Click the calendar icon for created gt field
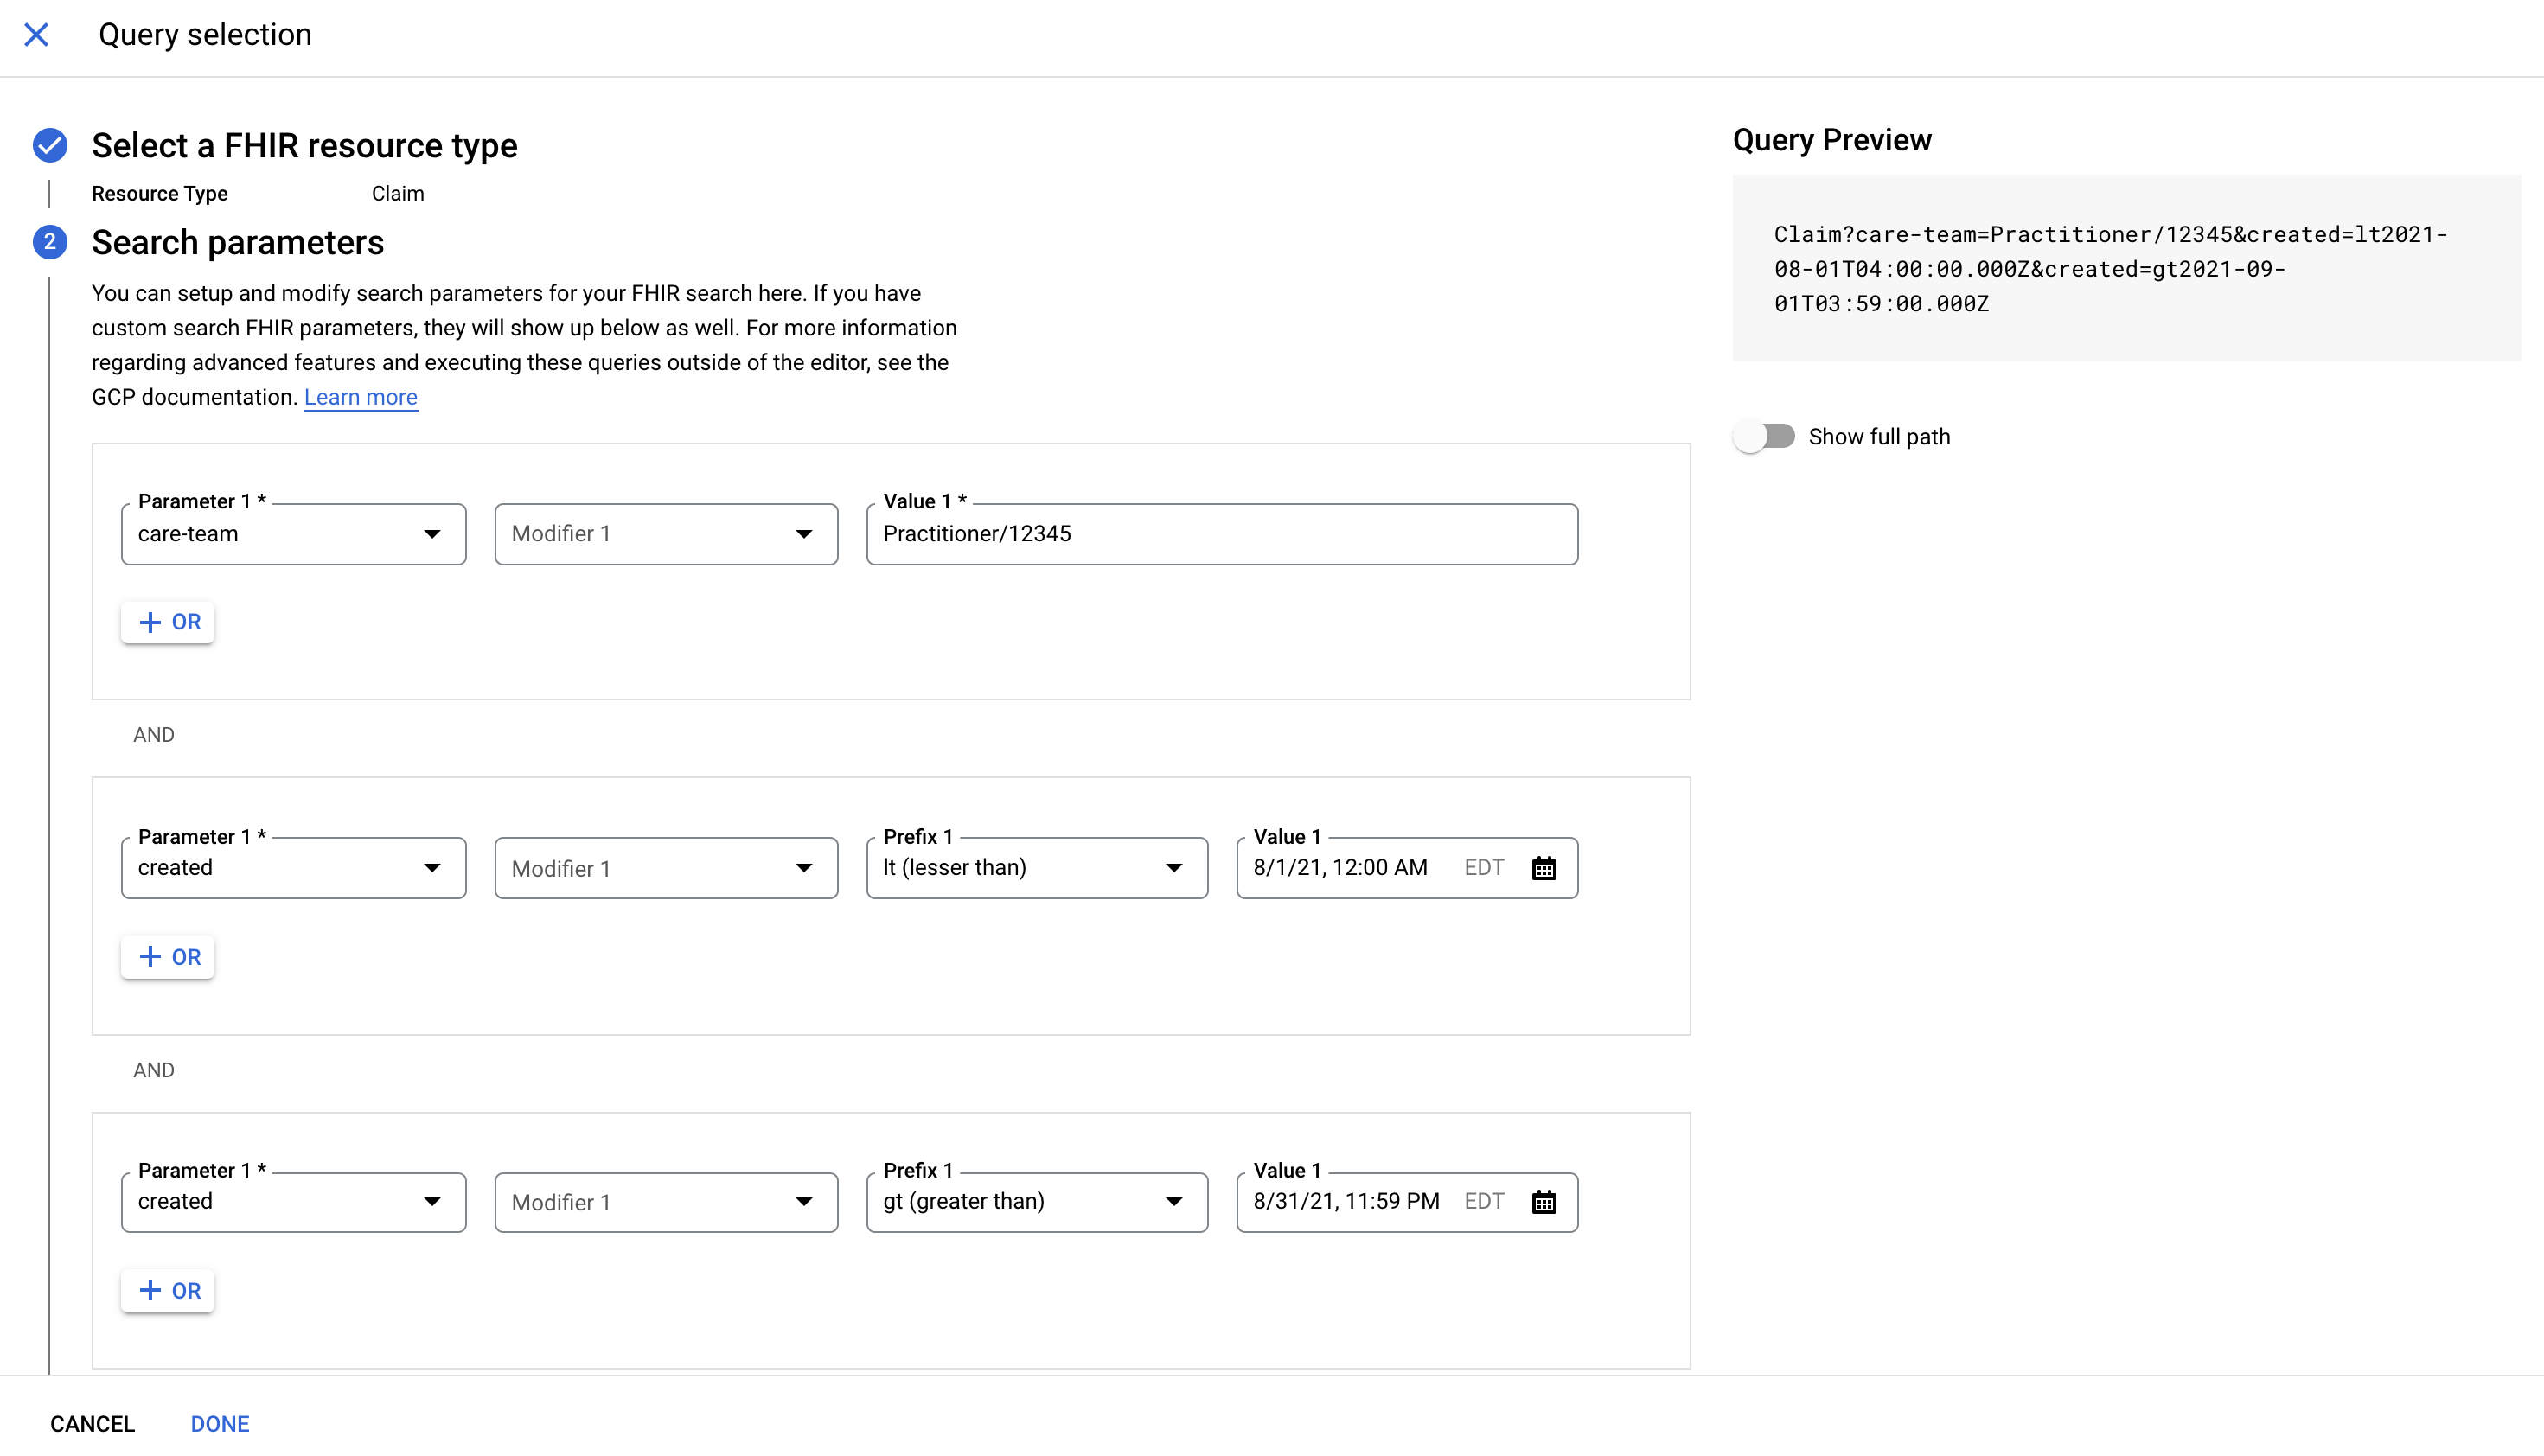This screenshot has width=2544, height=1456. click(x=1543, y=1203)
